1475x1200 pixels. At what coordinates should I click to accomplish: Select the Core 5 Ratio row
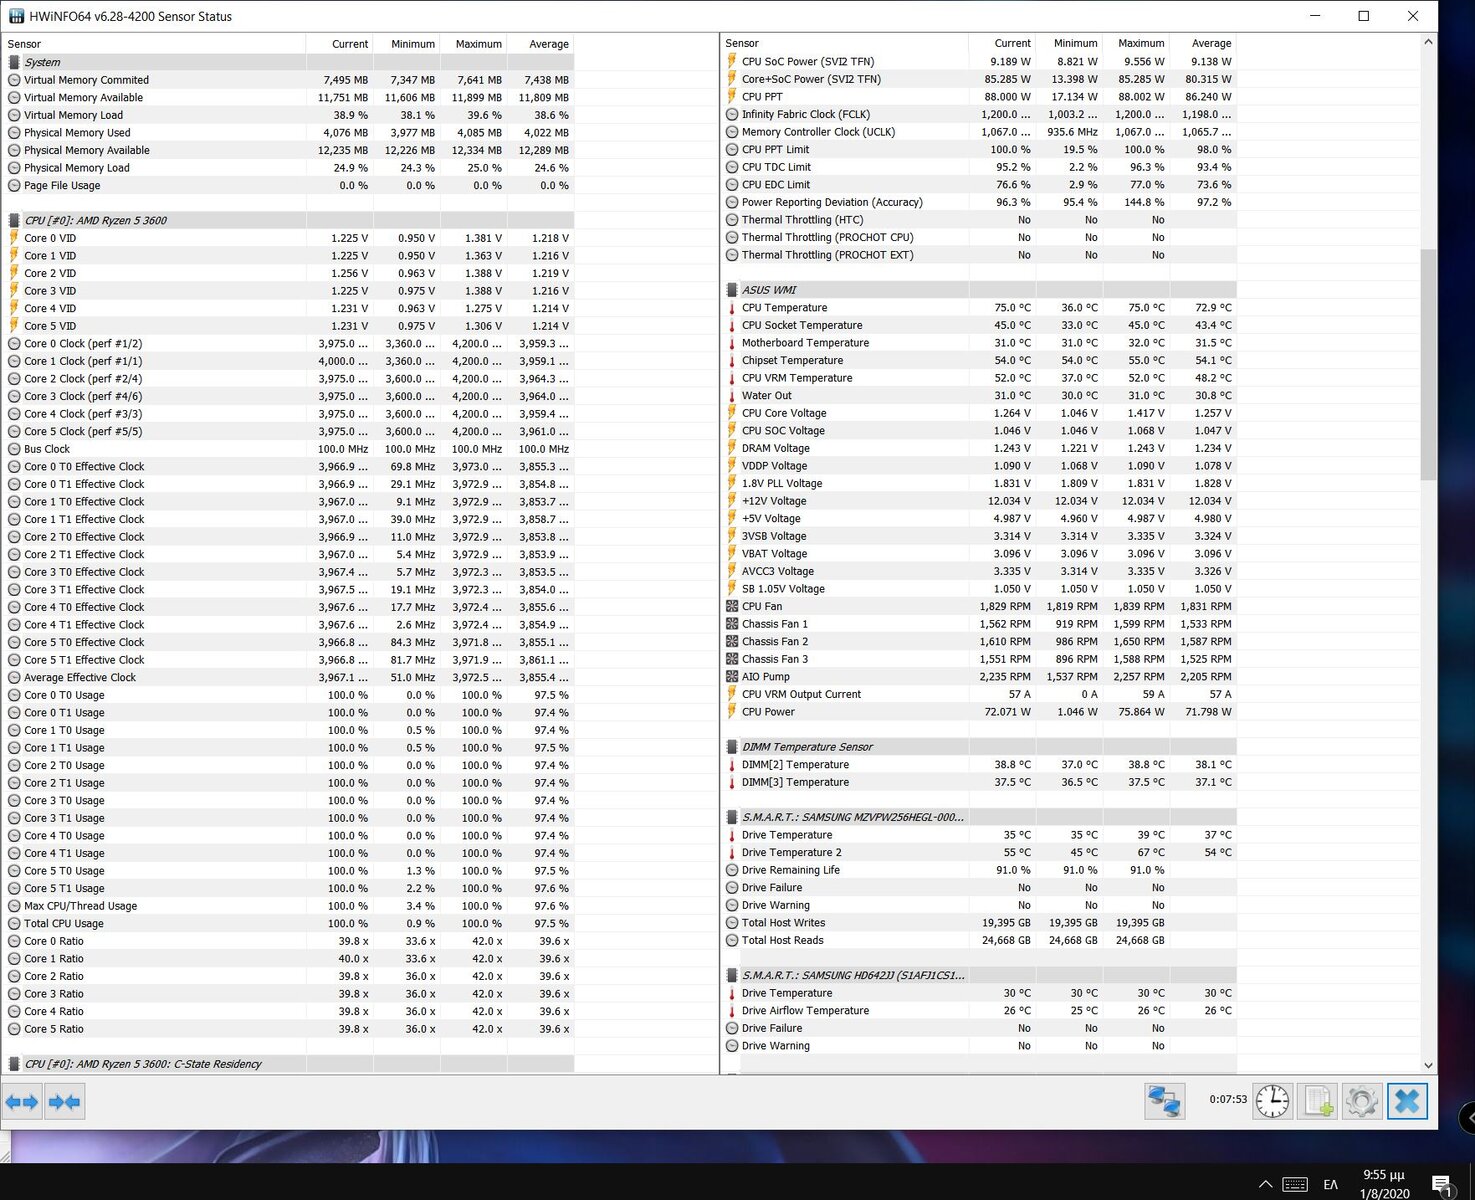pyautogui.click(x=288, y=1029)
